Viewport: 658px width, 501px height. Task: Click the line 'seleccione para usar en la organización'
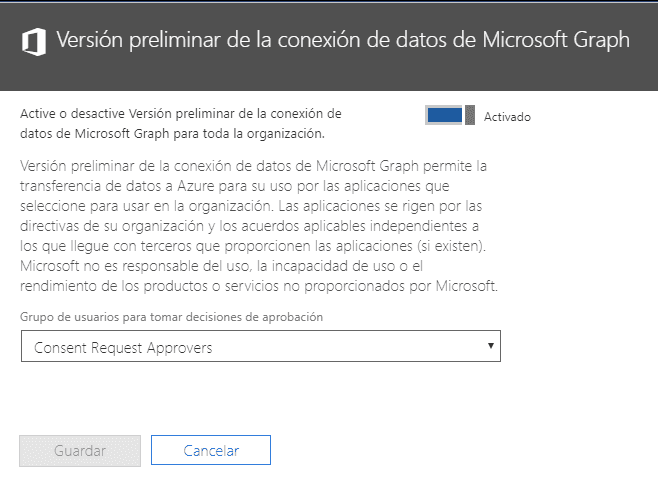click(251, 206)
